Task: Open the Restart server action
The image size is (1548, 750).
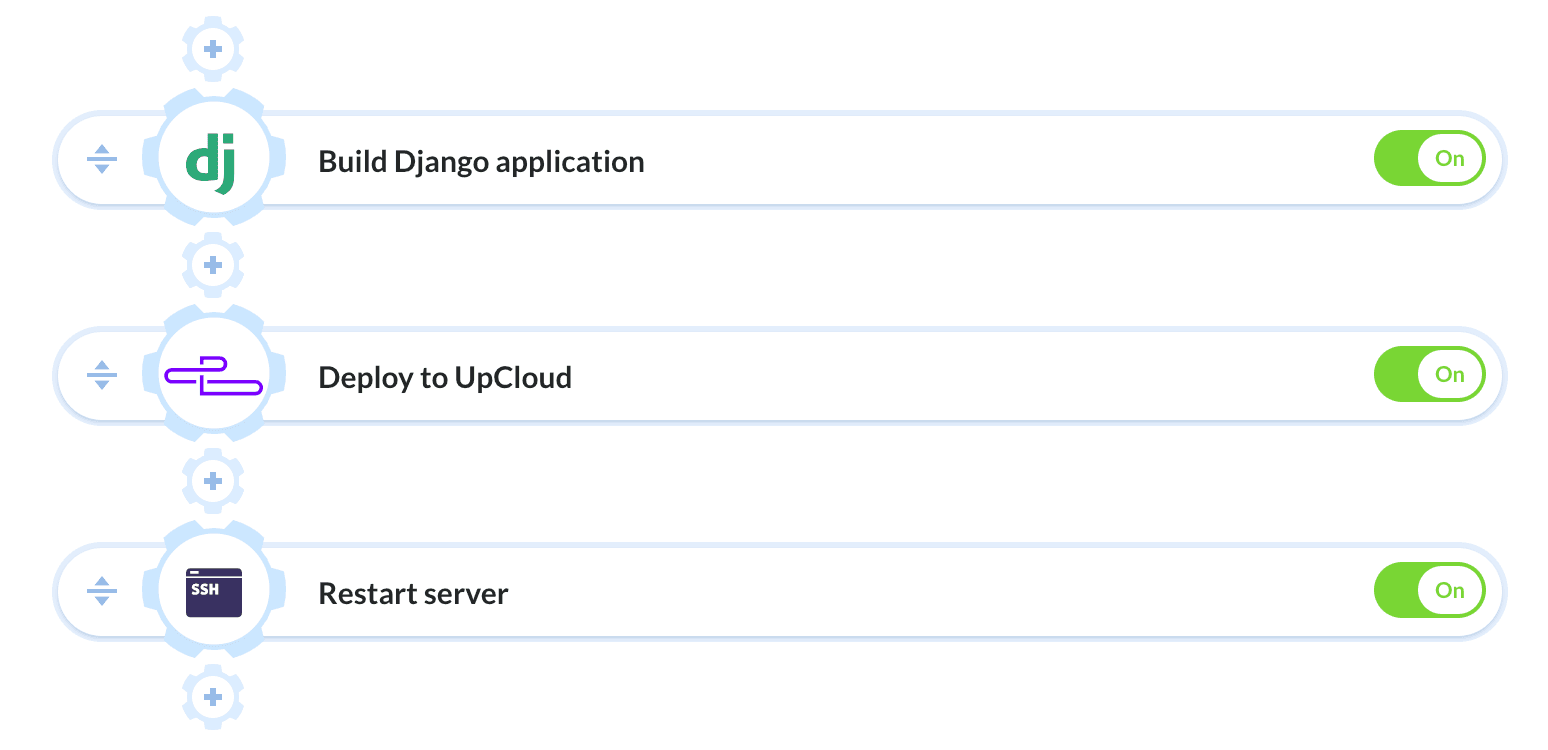Action: (x=413, y=594)
